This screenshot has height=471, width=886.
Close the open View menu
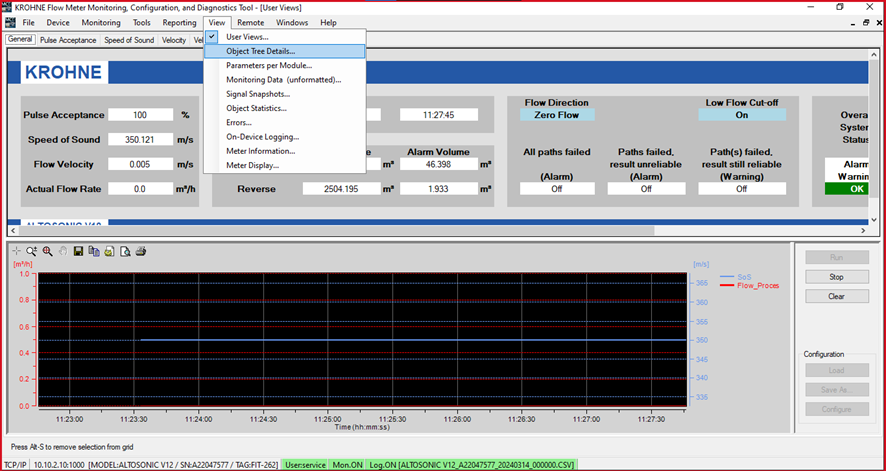217,23
